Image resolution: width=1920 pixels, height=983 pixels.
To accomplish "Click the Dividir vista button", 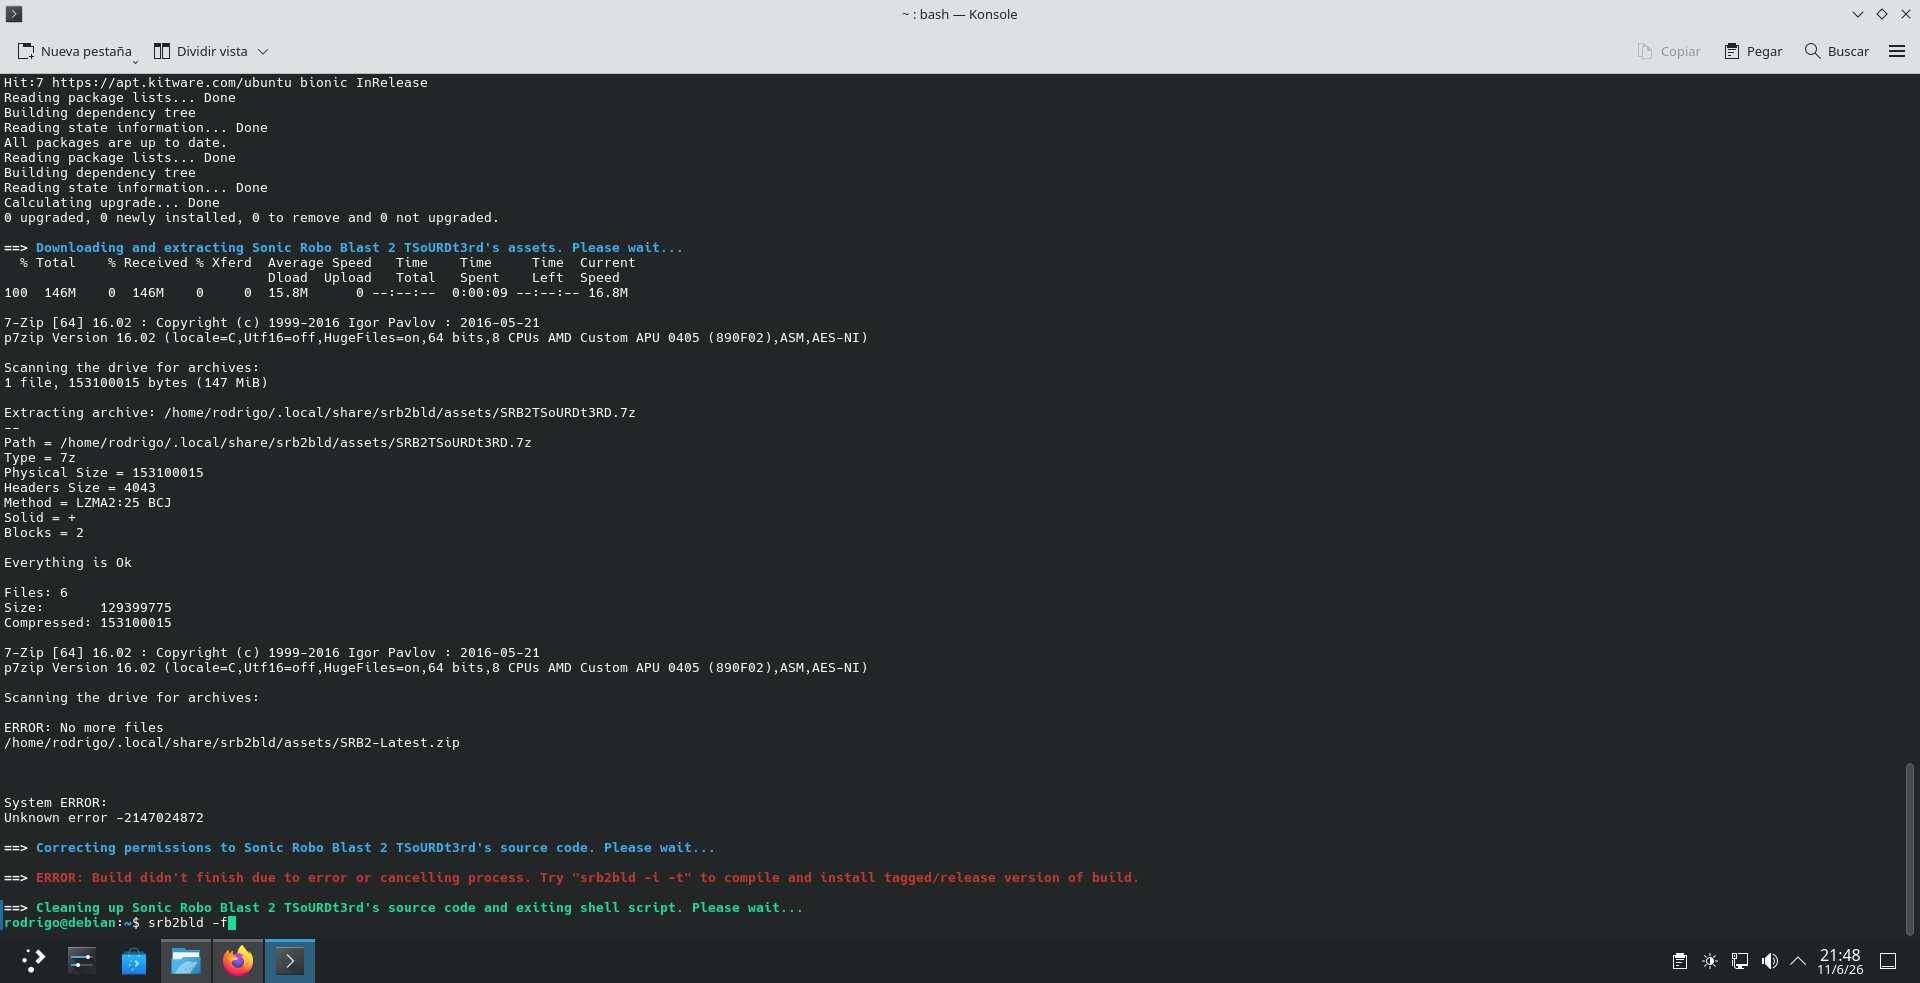I will [200, 51].
